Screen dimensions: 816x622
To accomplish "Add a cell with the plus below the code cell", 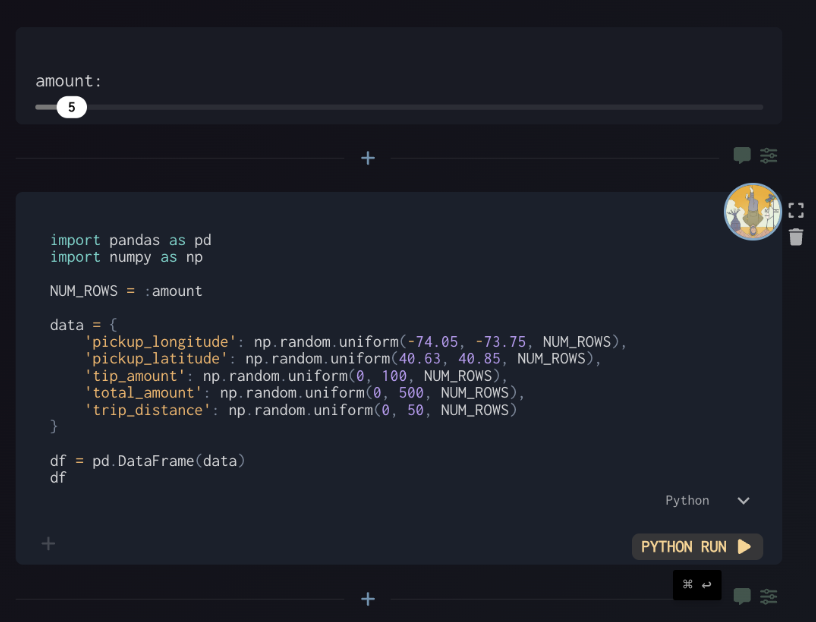I will coord(368,599).
